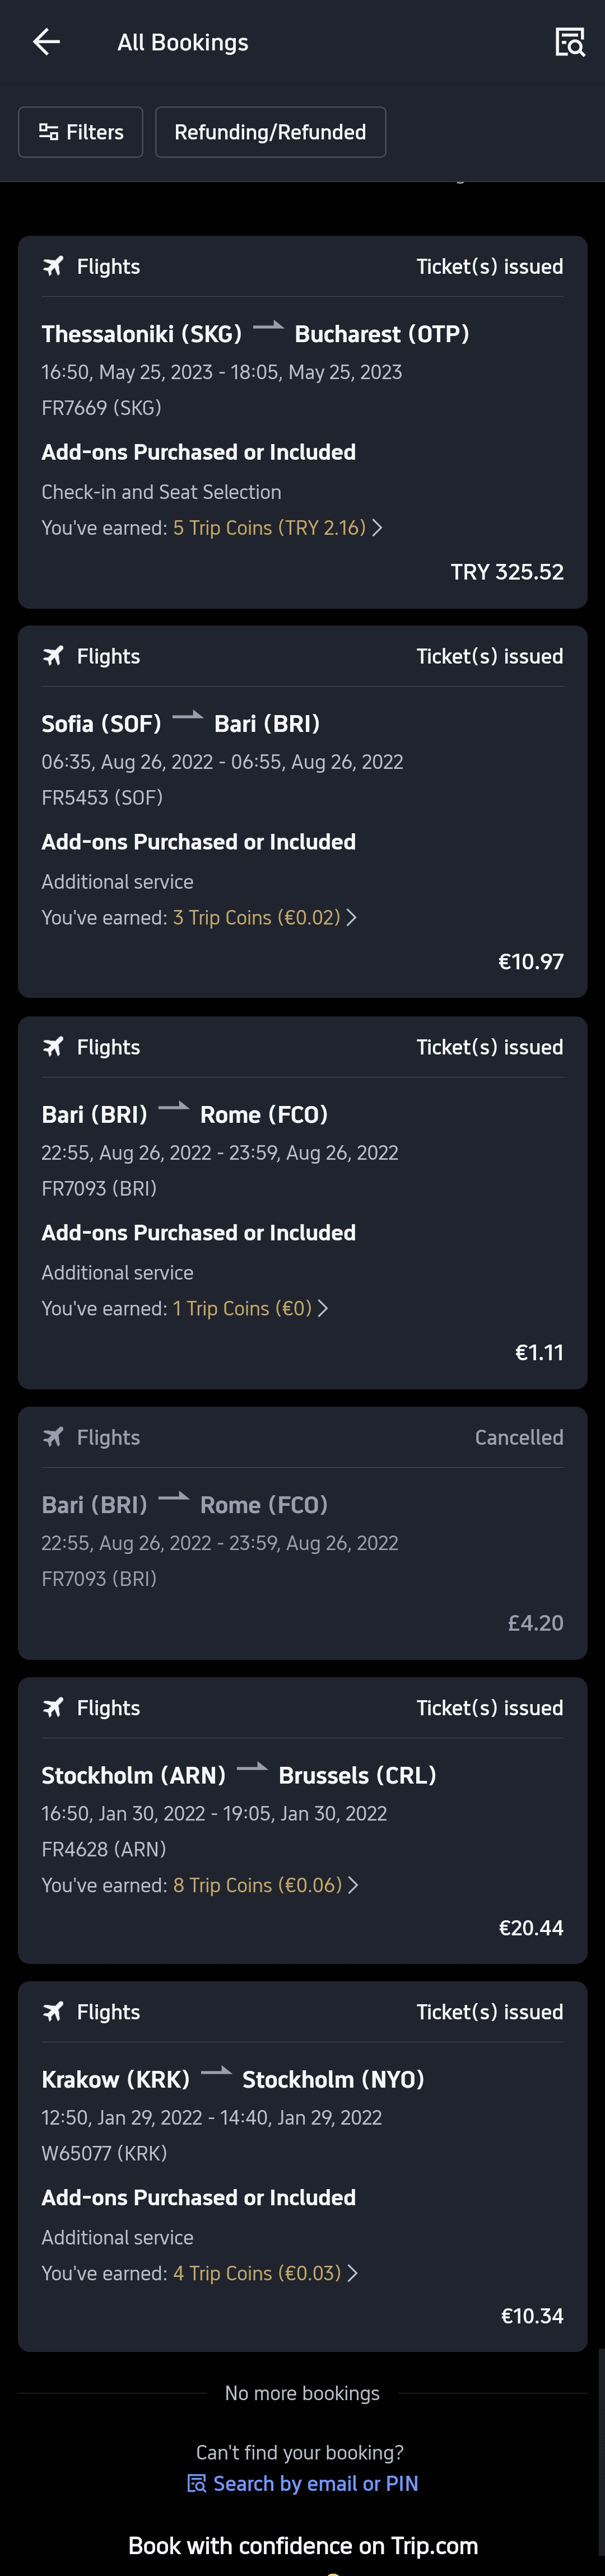This screenshot has width=605, height=2576.
Task: Tap airplane icon on Stockholm to Brussels card
Action: (x=53, y=1708)
